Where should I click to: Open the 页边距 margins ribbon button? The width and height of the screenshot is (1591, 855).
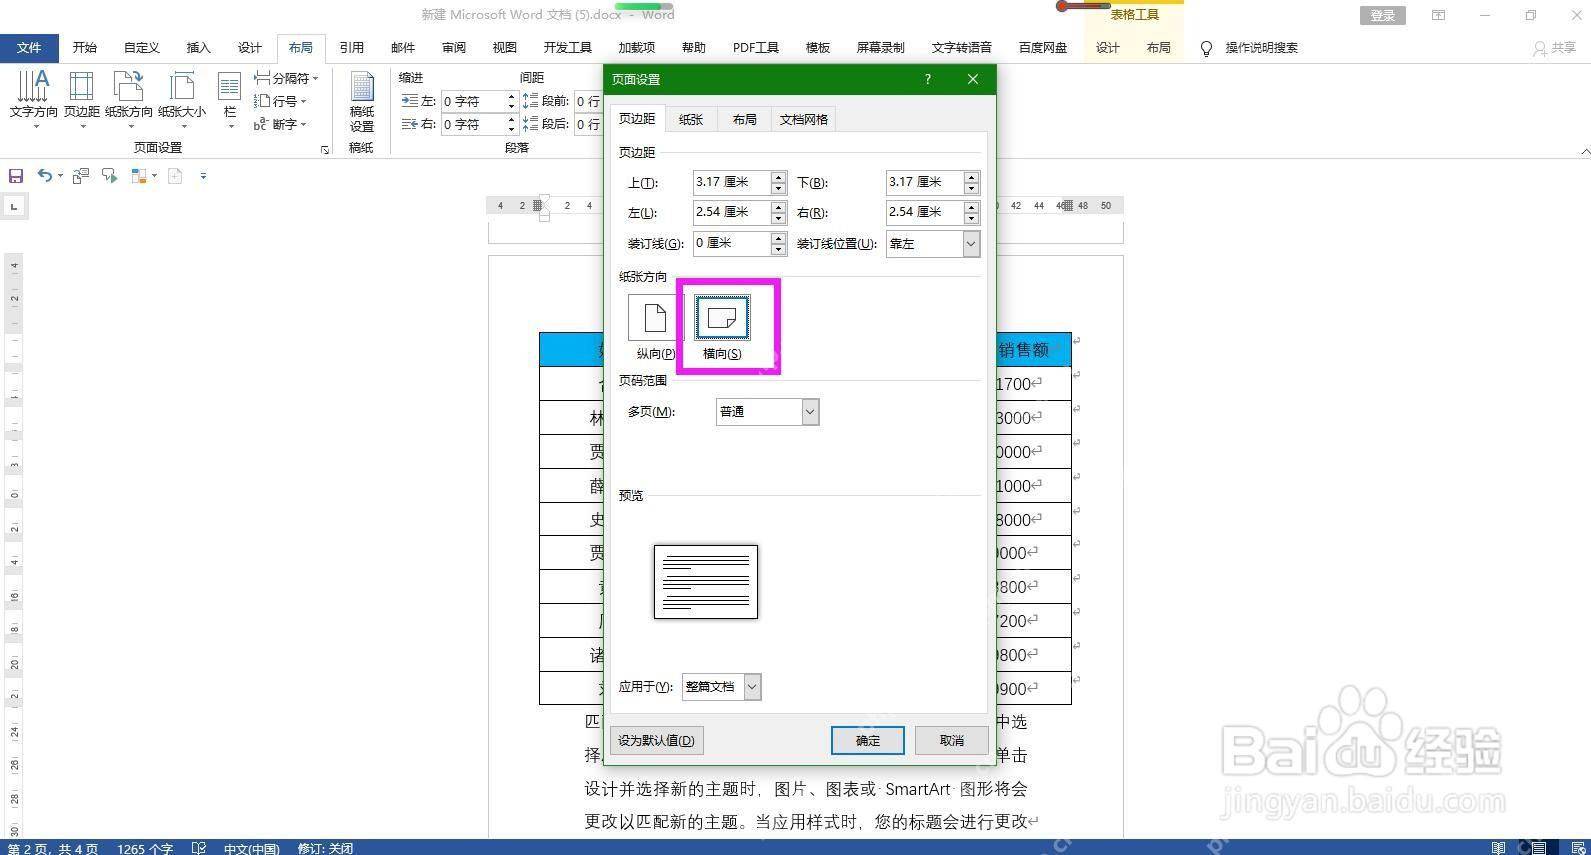coord(82,98)
